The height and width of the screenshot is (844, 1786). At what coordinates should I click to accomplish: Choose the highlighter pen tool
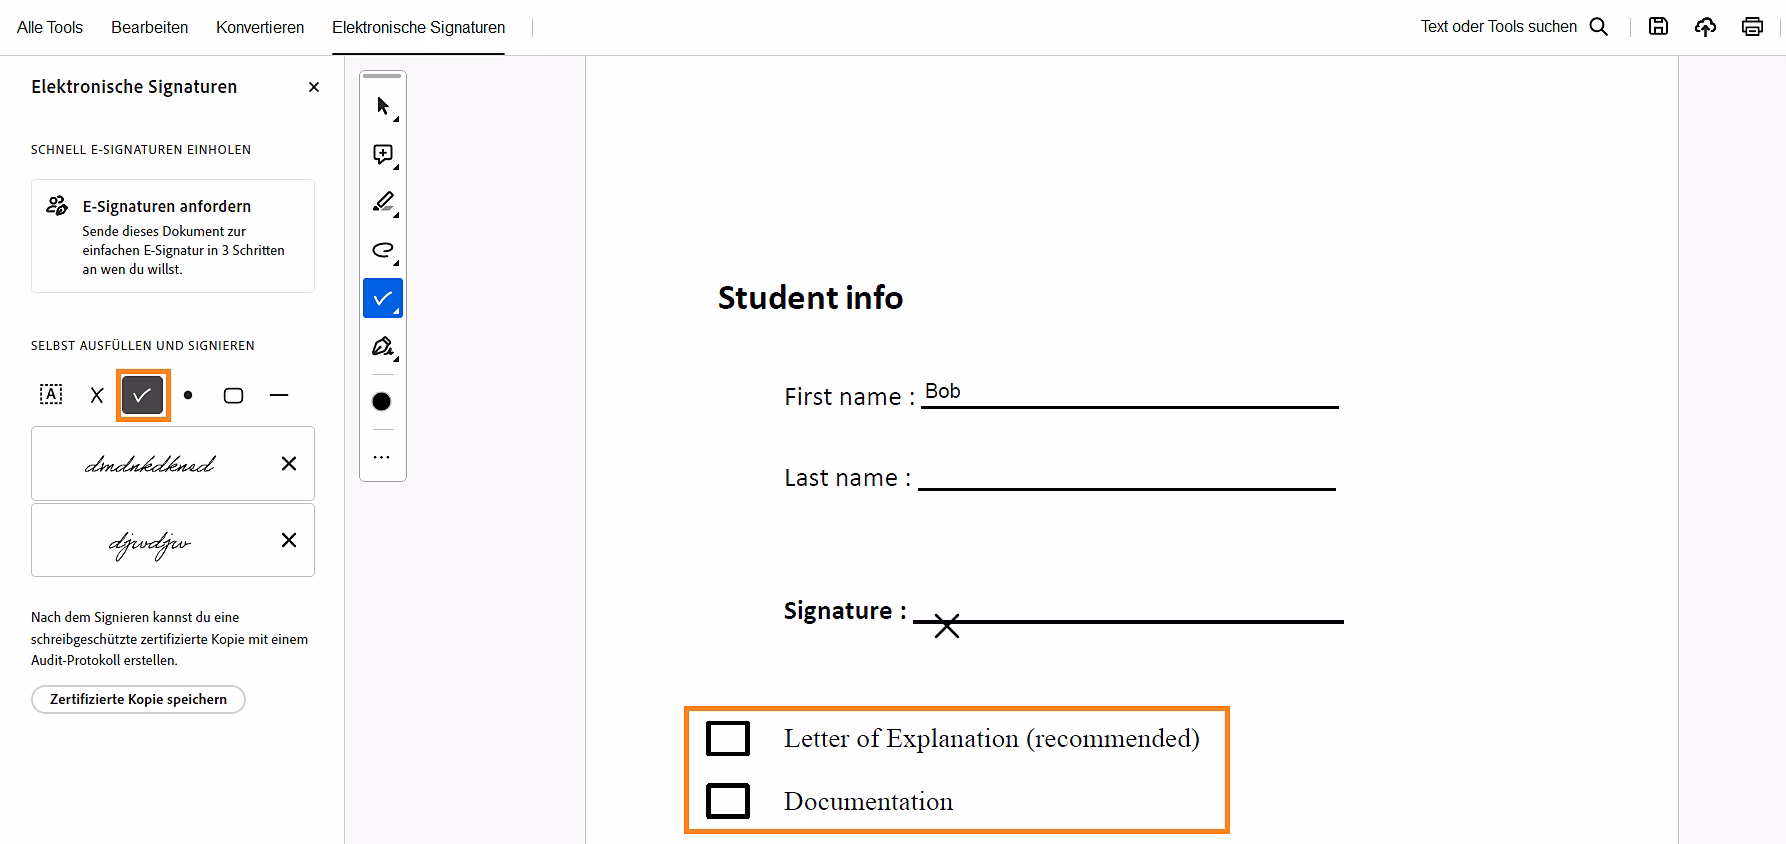tap(383, 202)
